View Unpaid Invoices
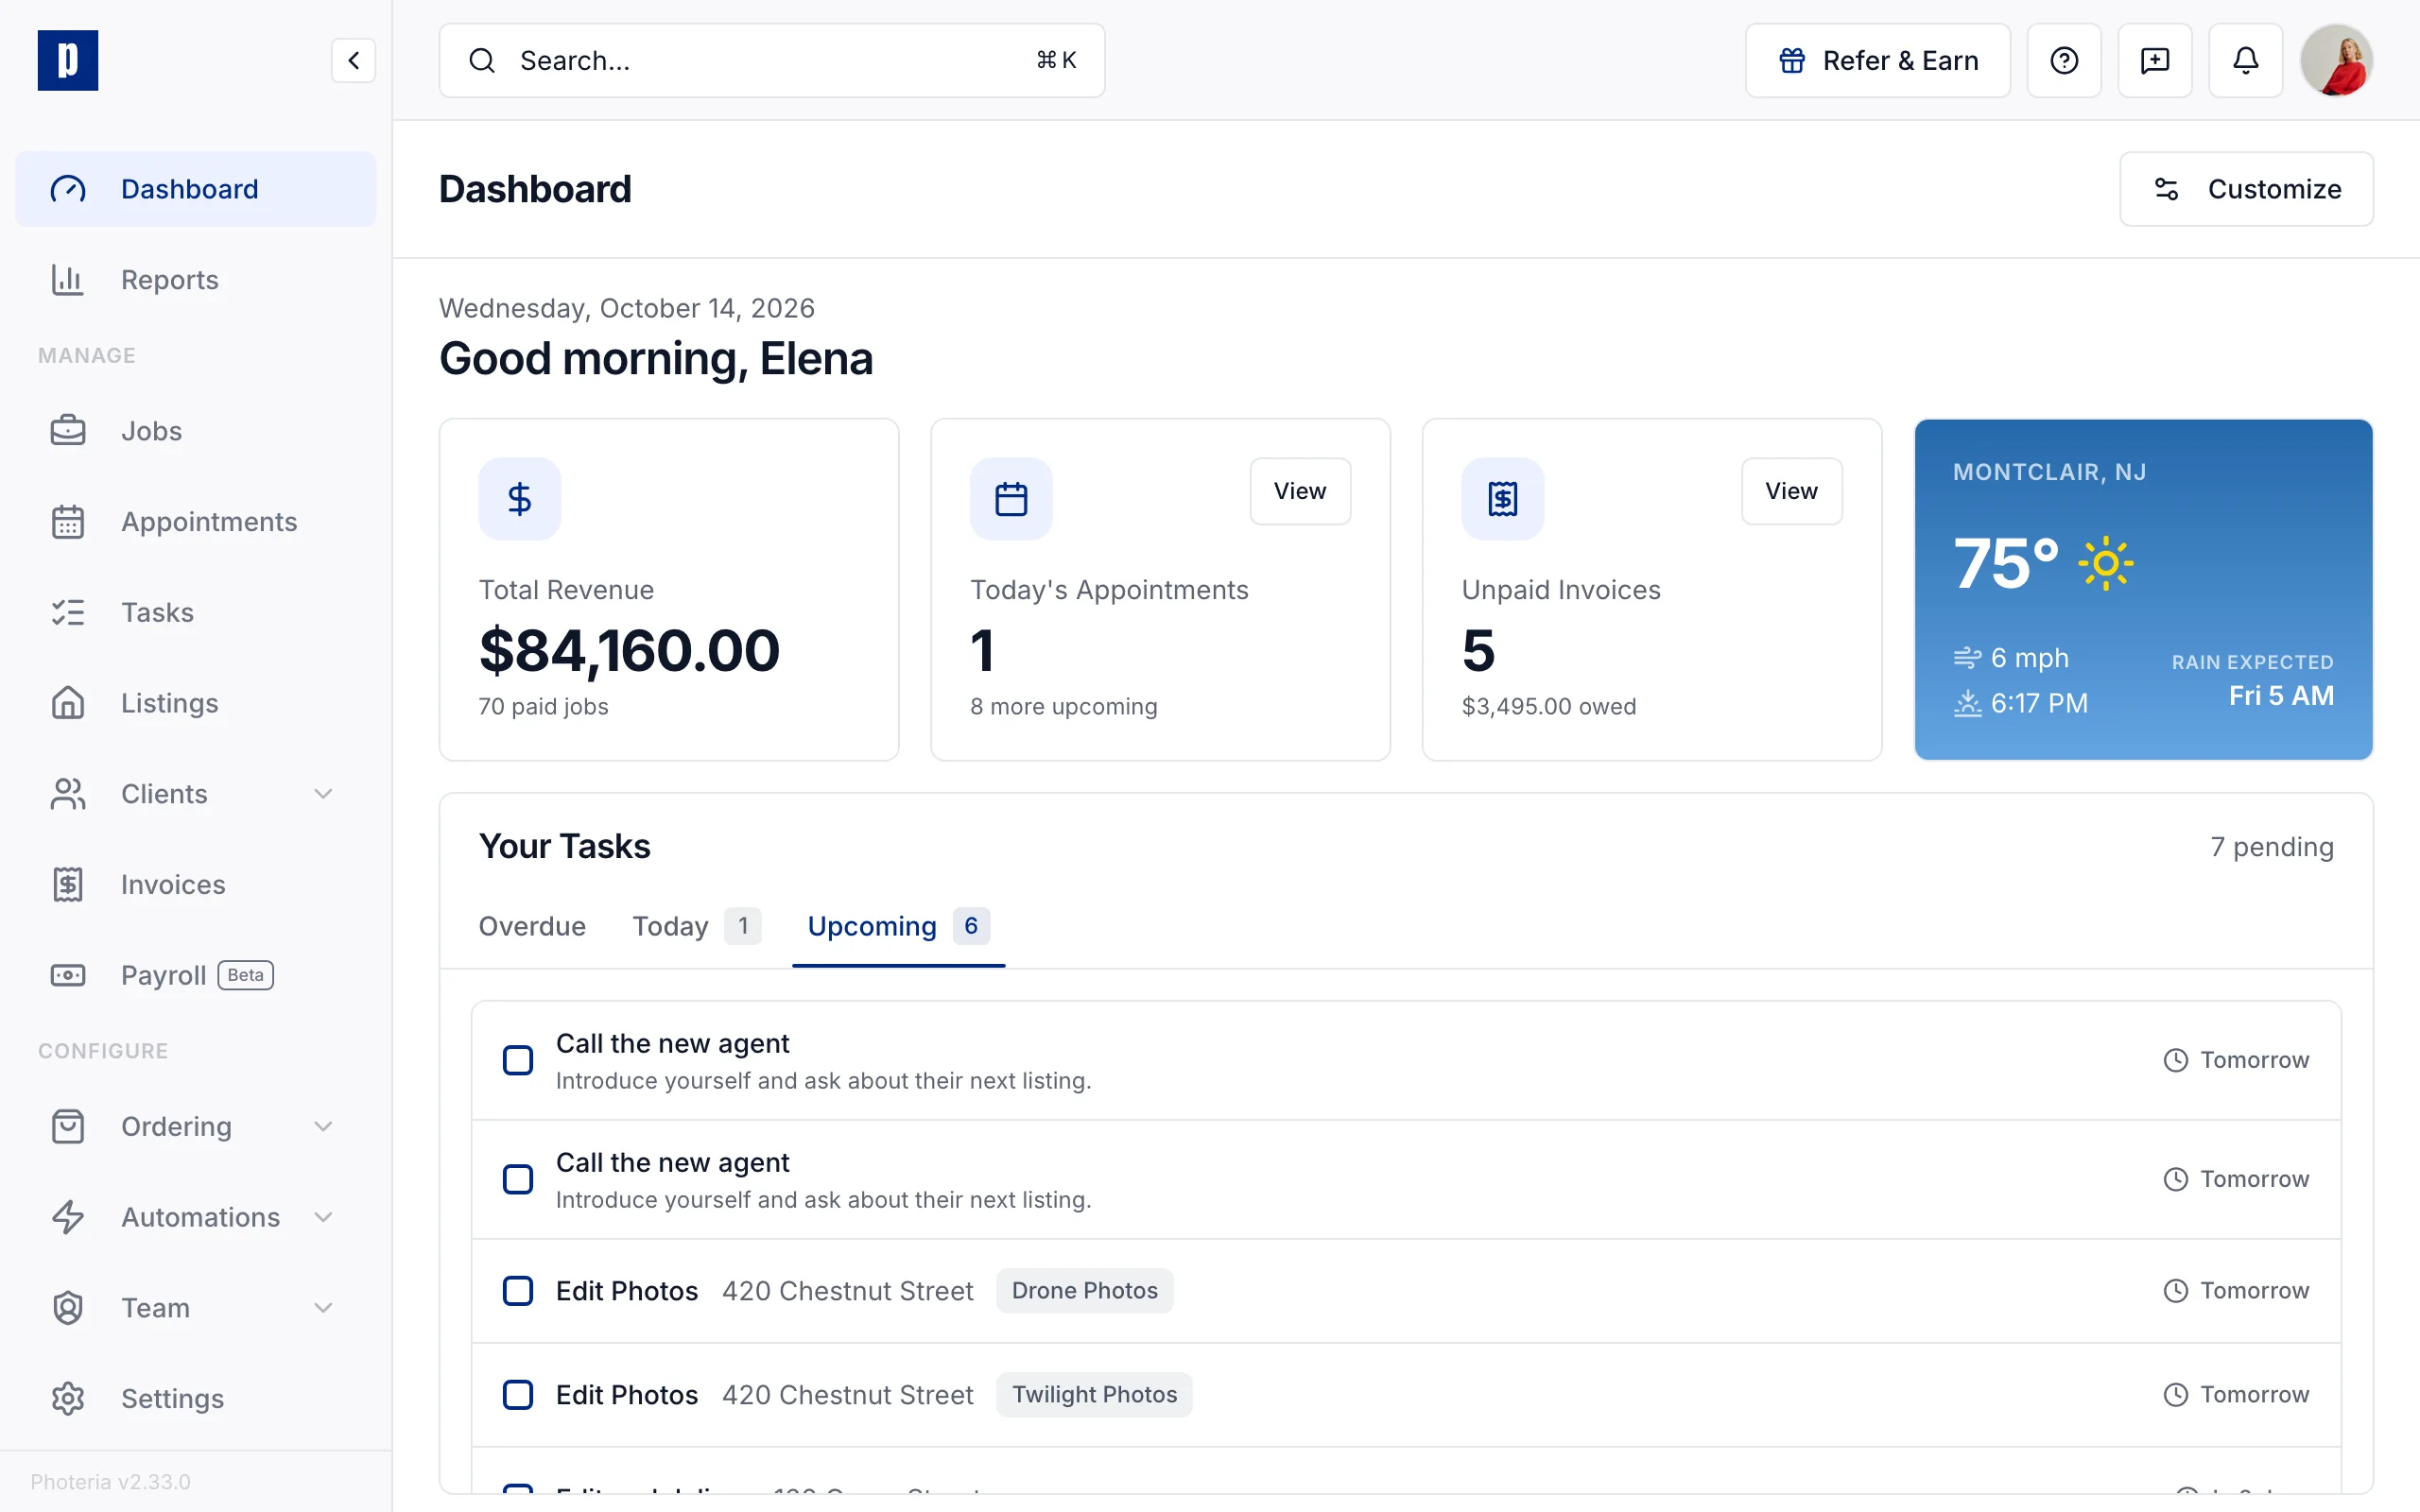 point(1791,491)
